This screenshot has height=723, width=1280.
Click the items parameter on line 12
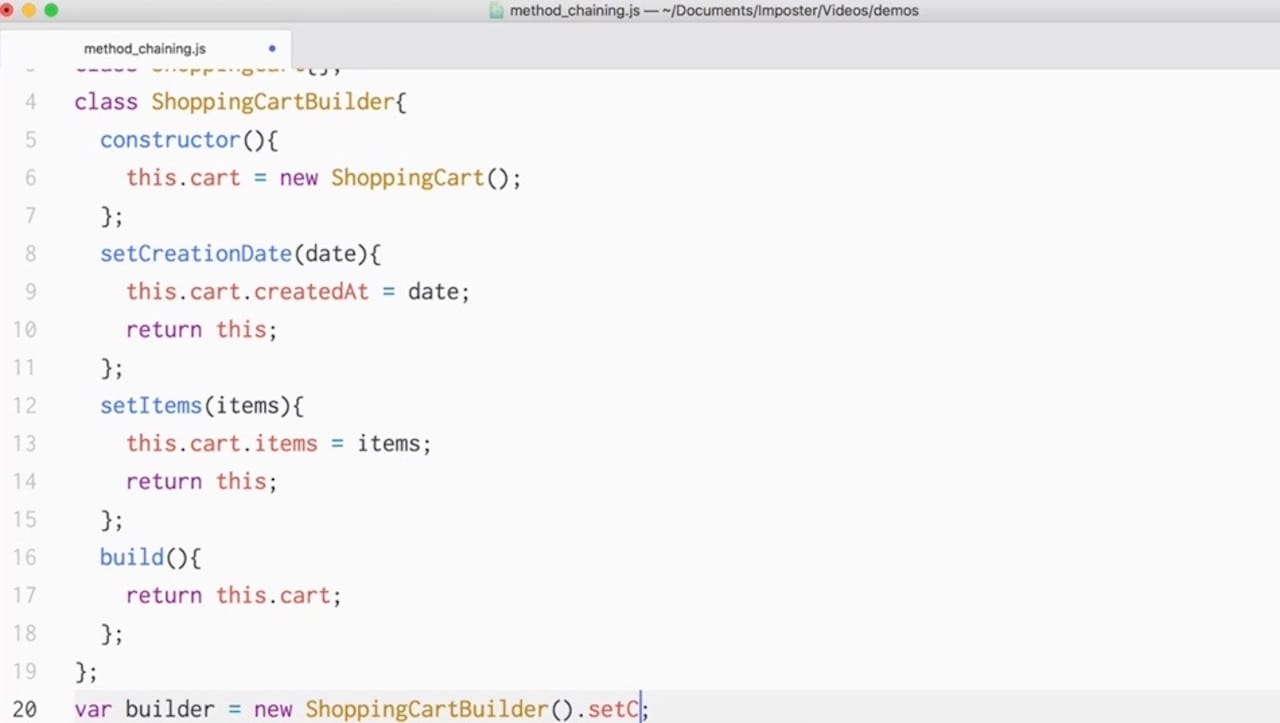[x=248, y=405]
